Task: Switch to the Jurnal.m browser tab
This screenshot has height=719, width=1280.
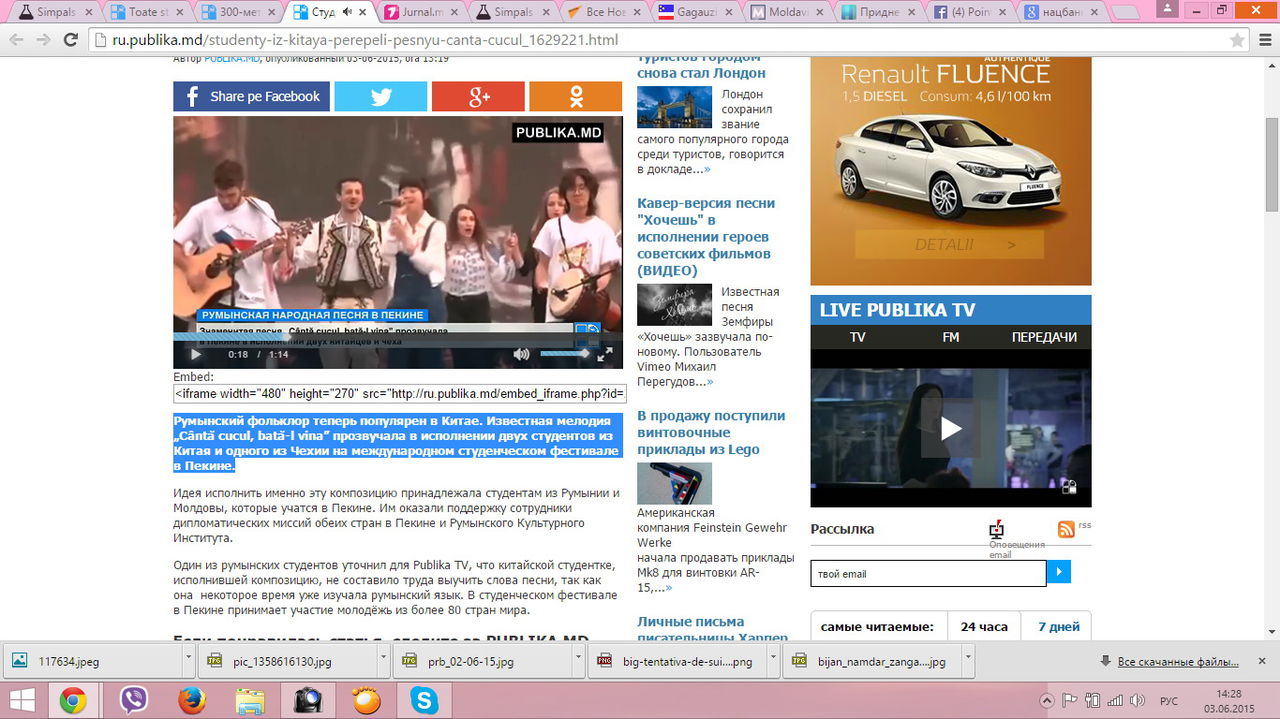Action: coord(421,12)
